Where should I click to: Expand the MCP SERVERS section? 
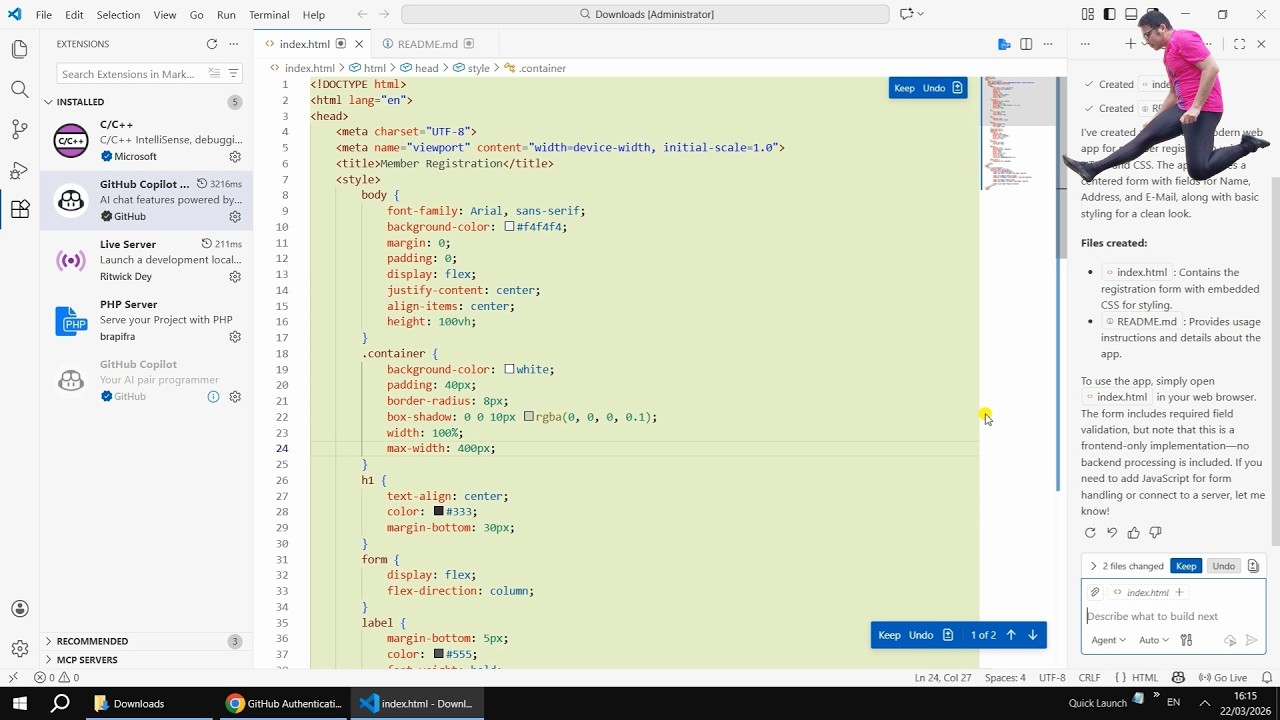click(48, 660)
